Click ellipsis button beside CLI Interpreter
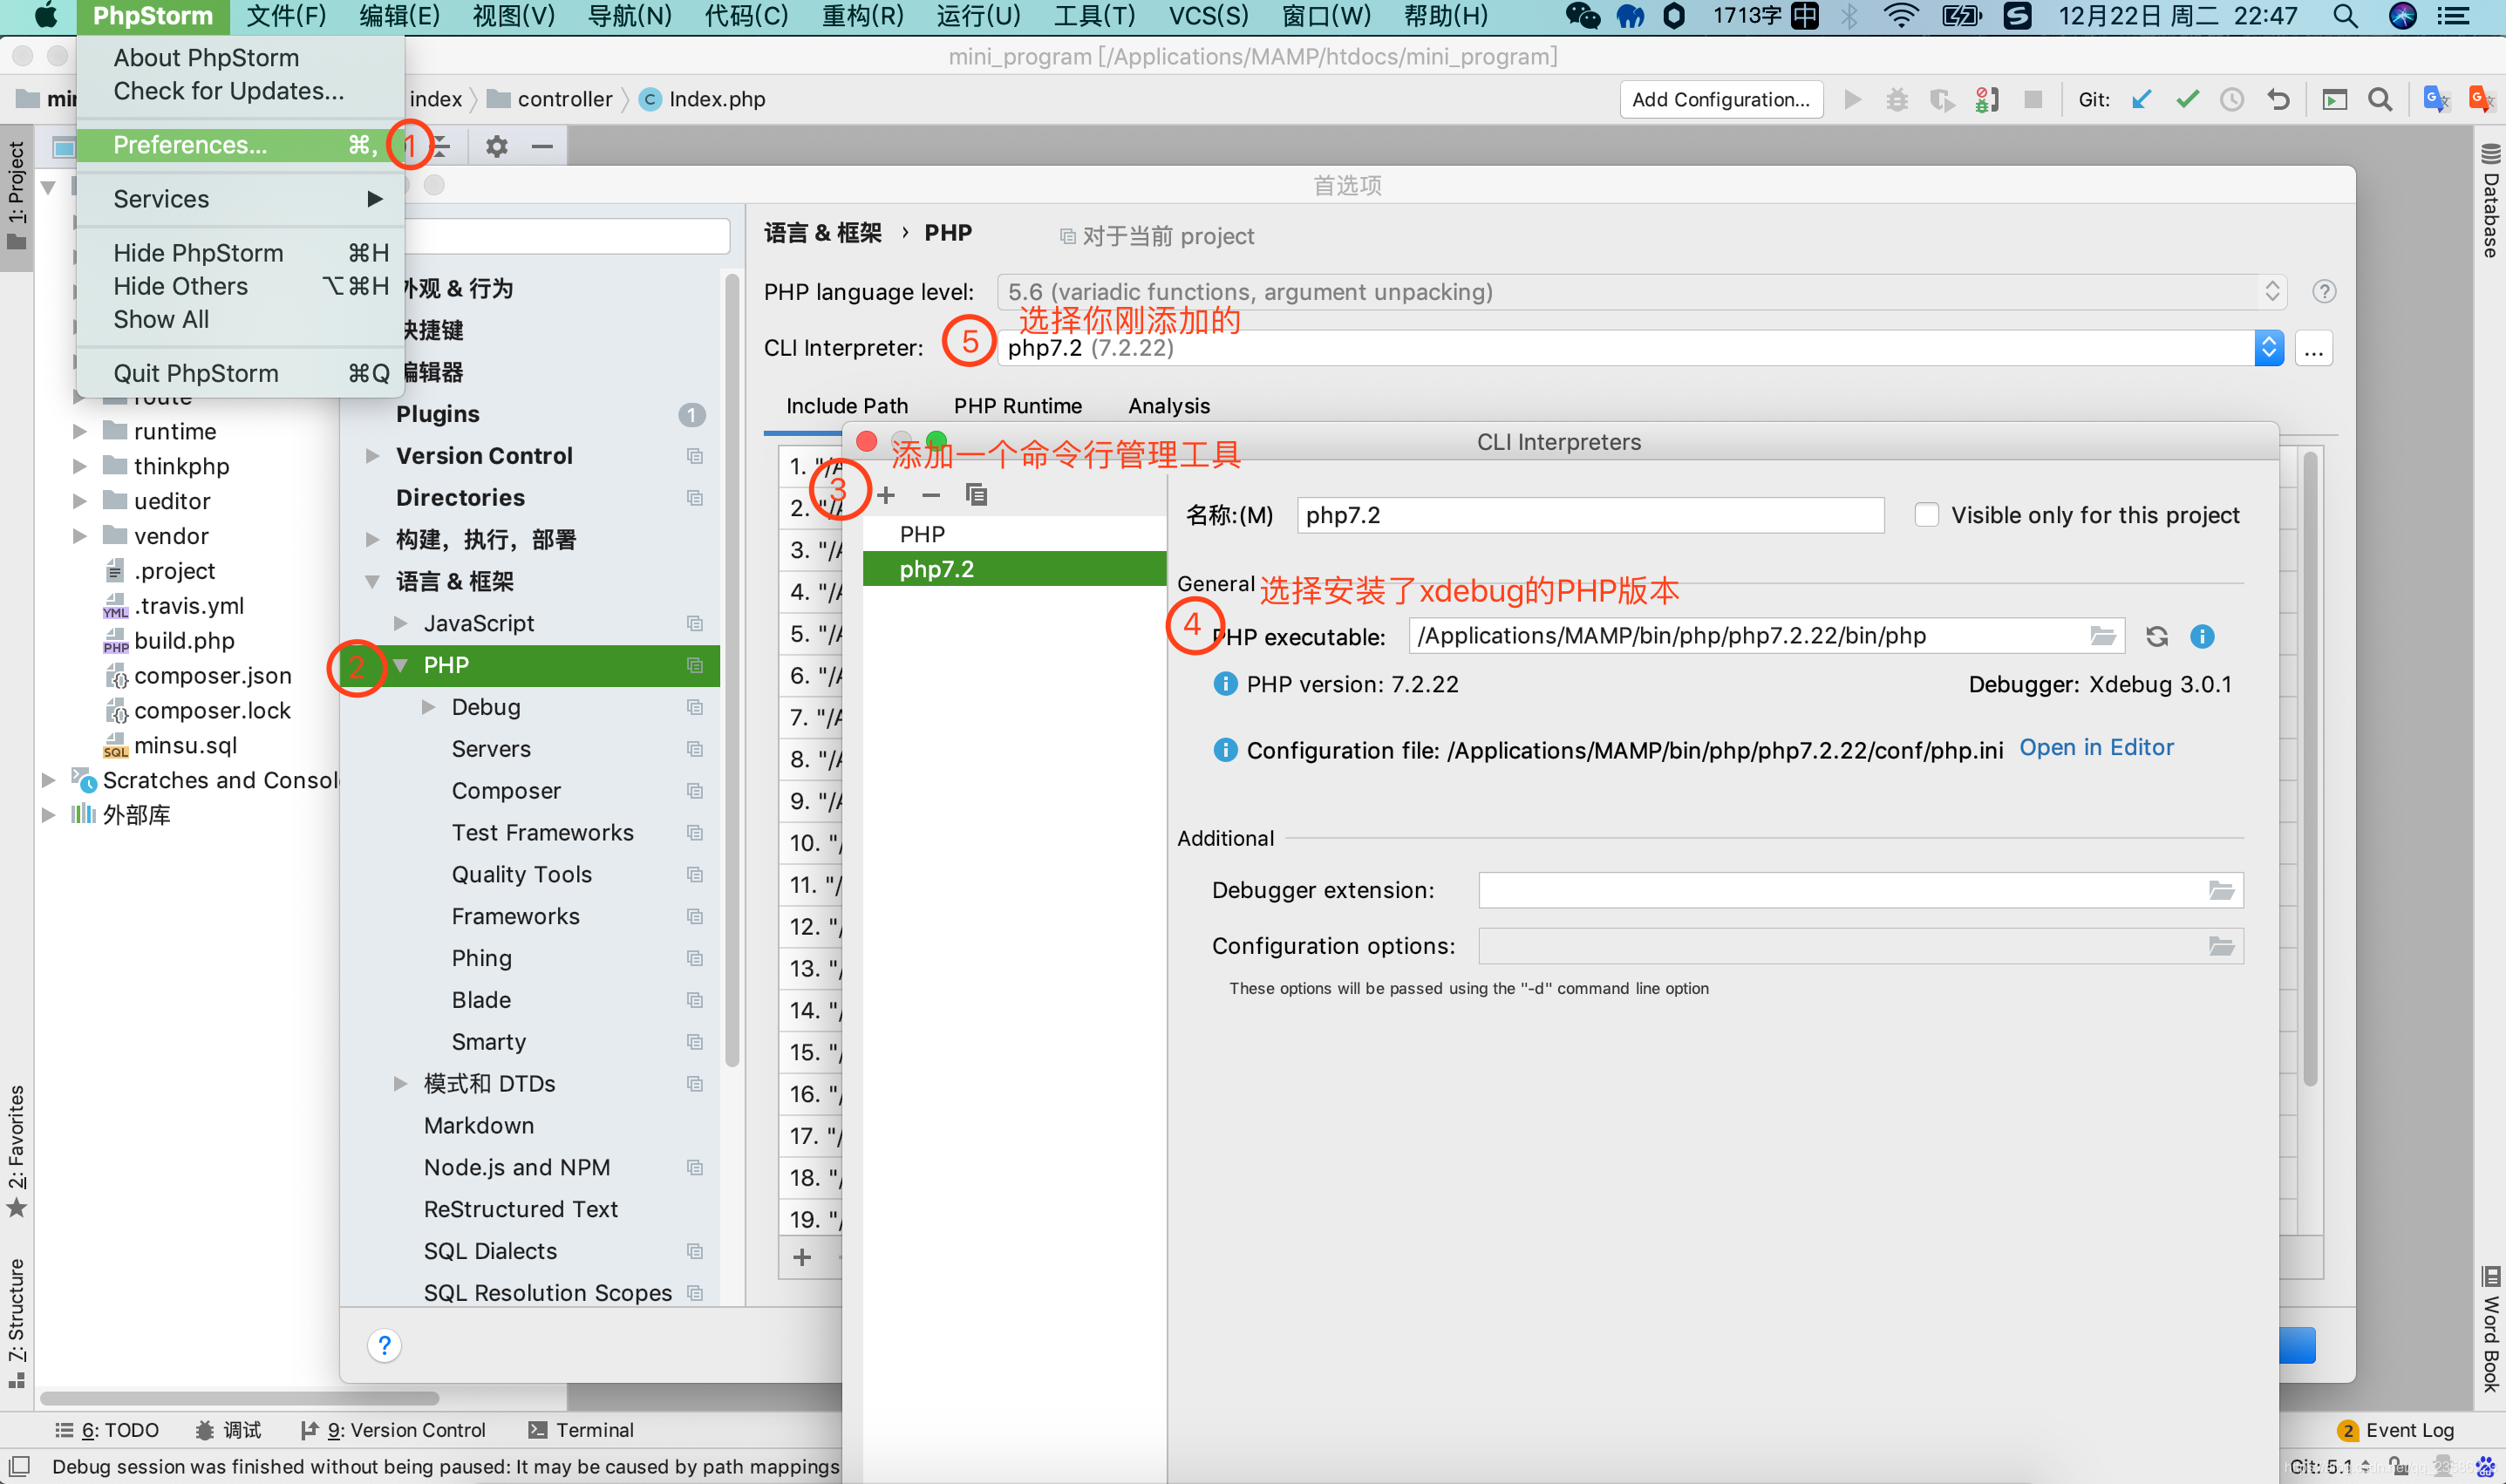Image resolution: width=2506 pixels, height=1484 pixels. pos(2313,348)
